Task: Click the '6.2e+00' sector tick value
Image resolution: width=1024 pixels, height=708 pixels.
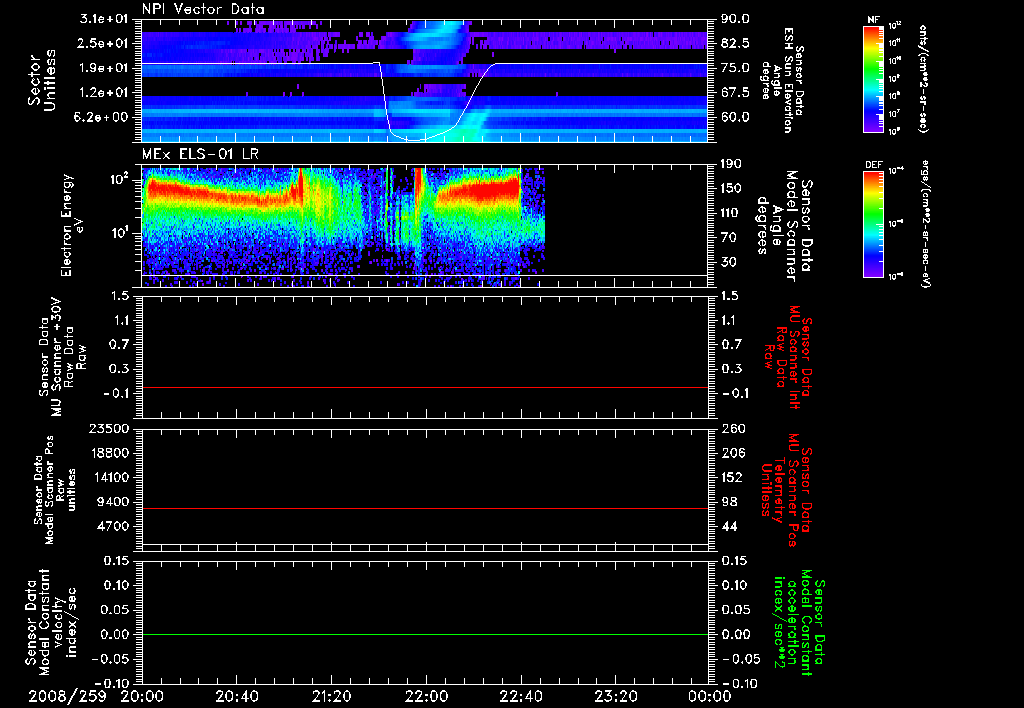Action: point(101,117)
